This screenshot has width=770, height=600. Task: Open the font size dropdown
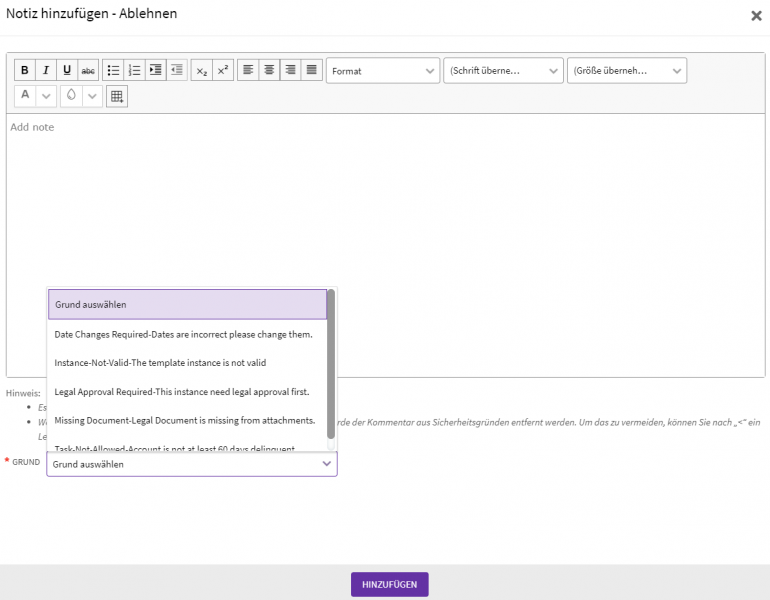pos(627,71)
